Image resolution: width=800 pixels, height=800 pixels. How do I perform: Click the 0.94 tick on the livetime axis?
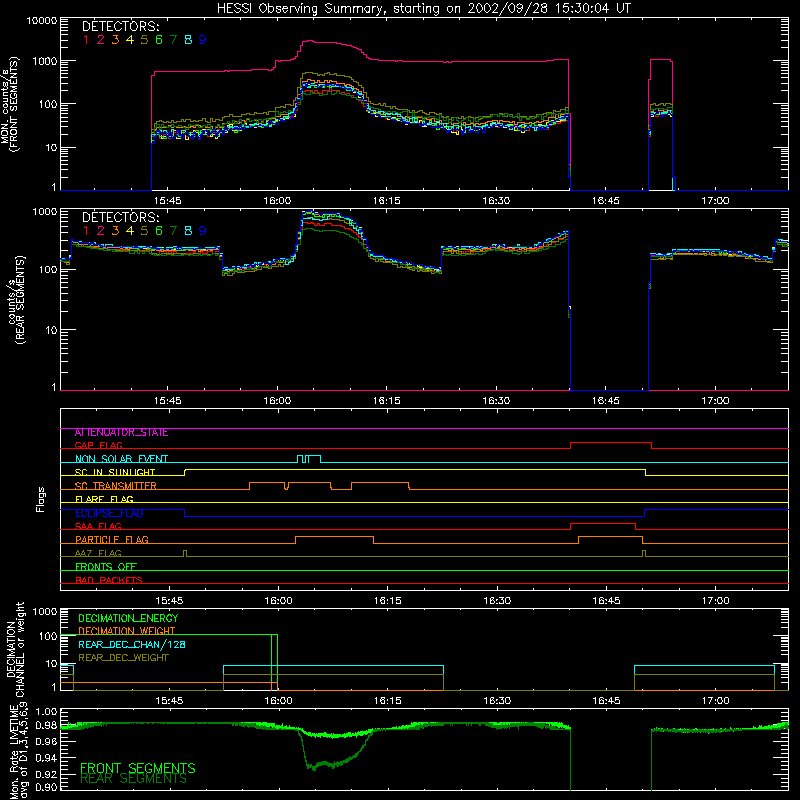(x=46, y=757)
